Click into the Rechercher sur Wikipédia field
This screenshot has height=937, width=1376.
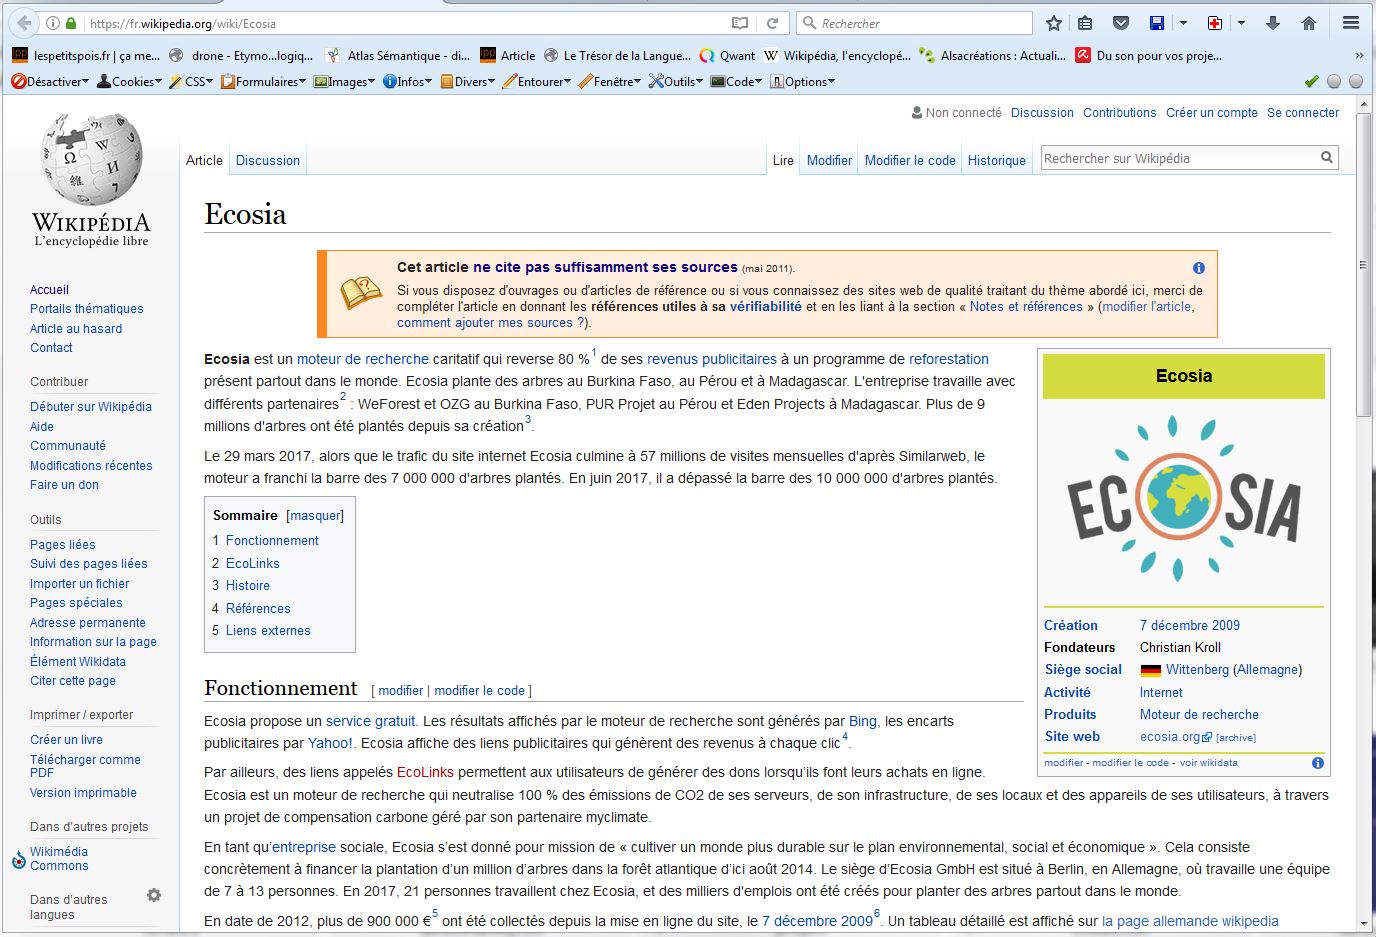click(x=1180, y=158)
